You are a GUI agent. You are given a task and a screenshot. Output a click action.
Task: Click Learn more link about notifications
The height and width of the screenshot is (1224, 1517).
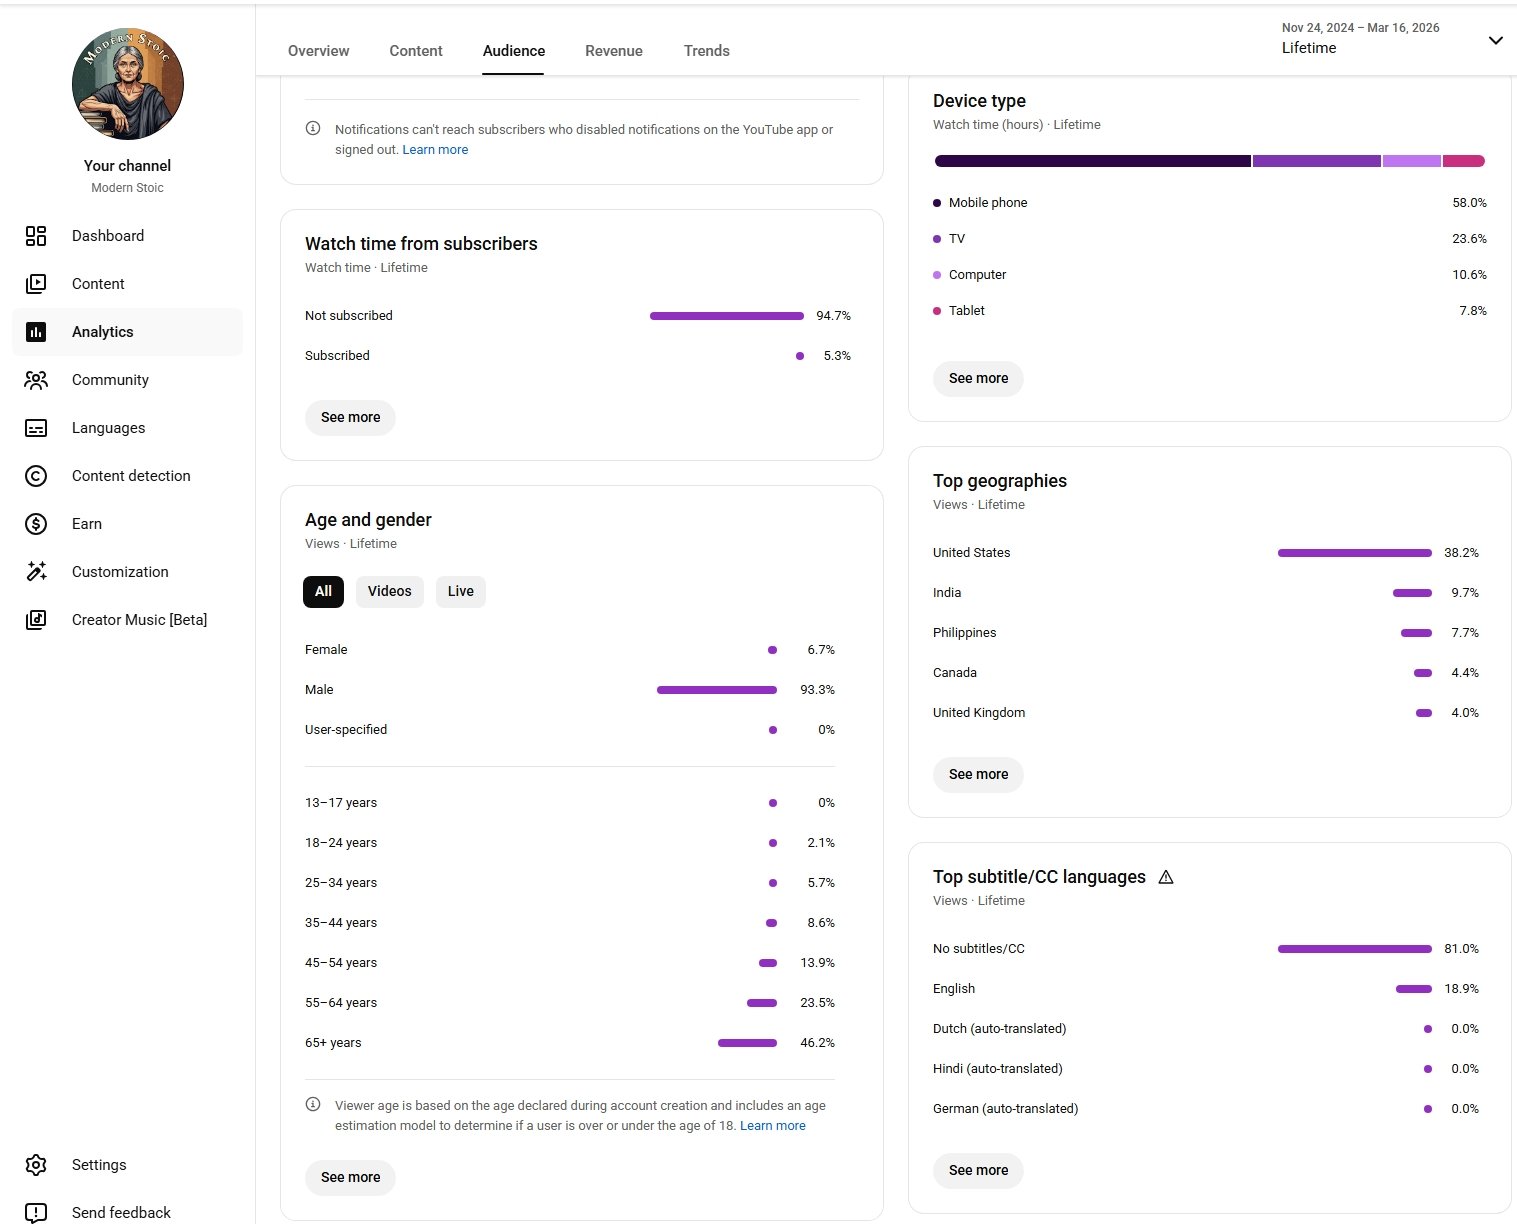pos(435,150)
